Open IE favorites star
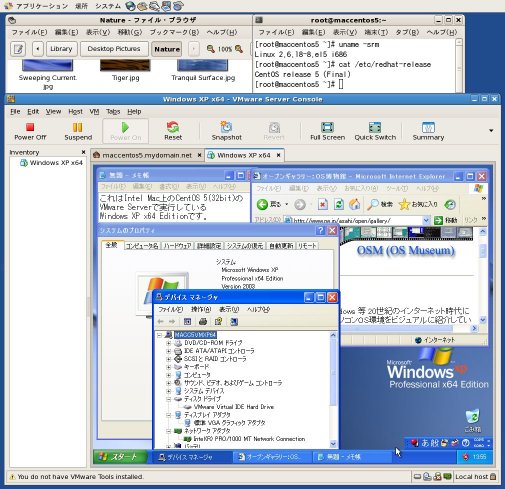The image size is (505, 489). point(404,204)
